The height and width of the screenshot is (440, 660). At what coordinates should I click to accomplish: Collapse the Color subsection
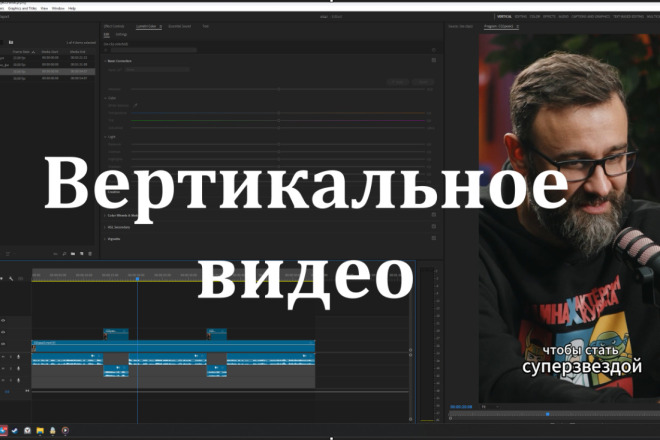[x=105, y=98]
